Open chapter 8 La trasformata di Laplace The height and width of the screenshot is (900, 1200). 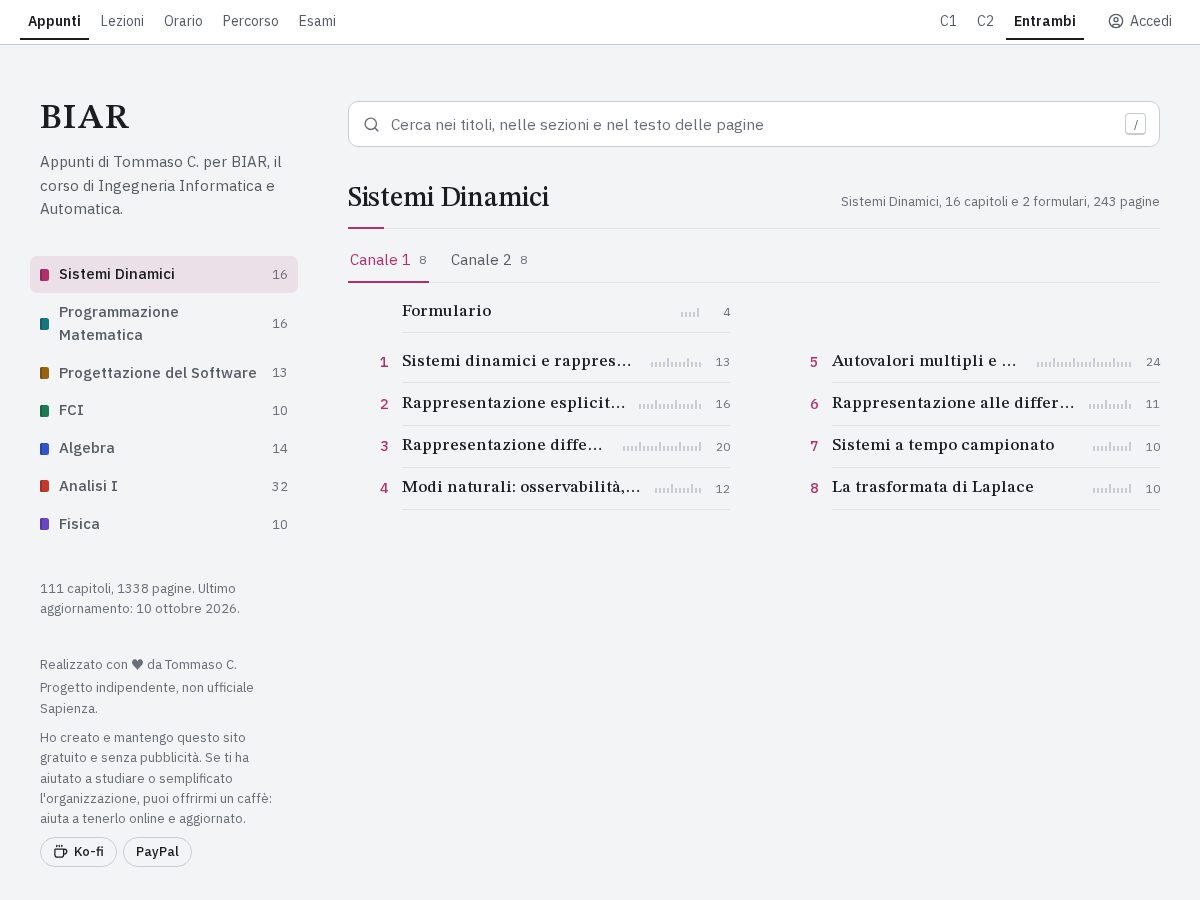pyautogui.click(x=985, y=488)
